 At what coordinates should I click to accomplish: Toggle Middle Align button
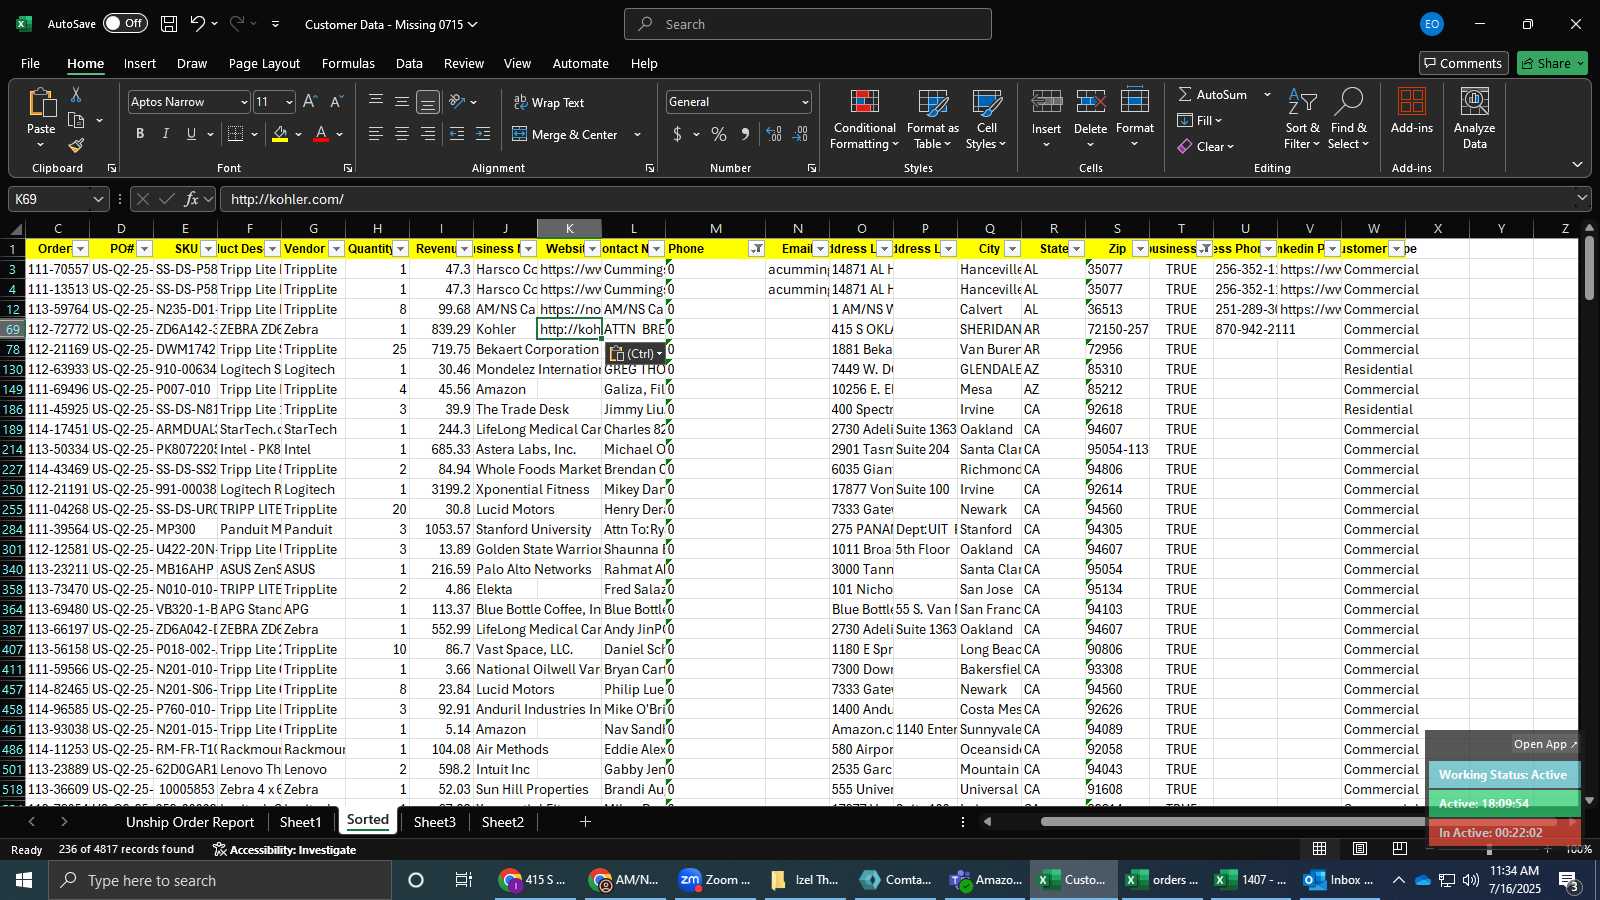pyautogui.click(x=402, y=102)
